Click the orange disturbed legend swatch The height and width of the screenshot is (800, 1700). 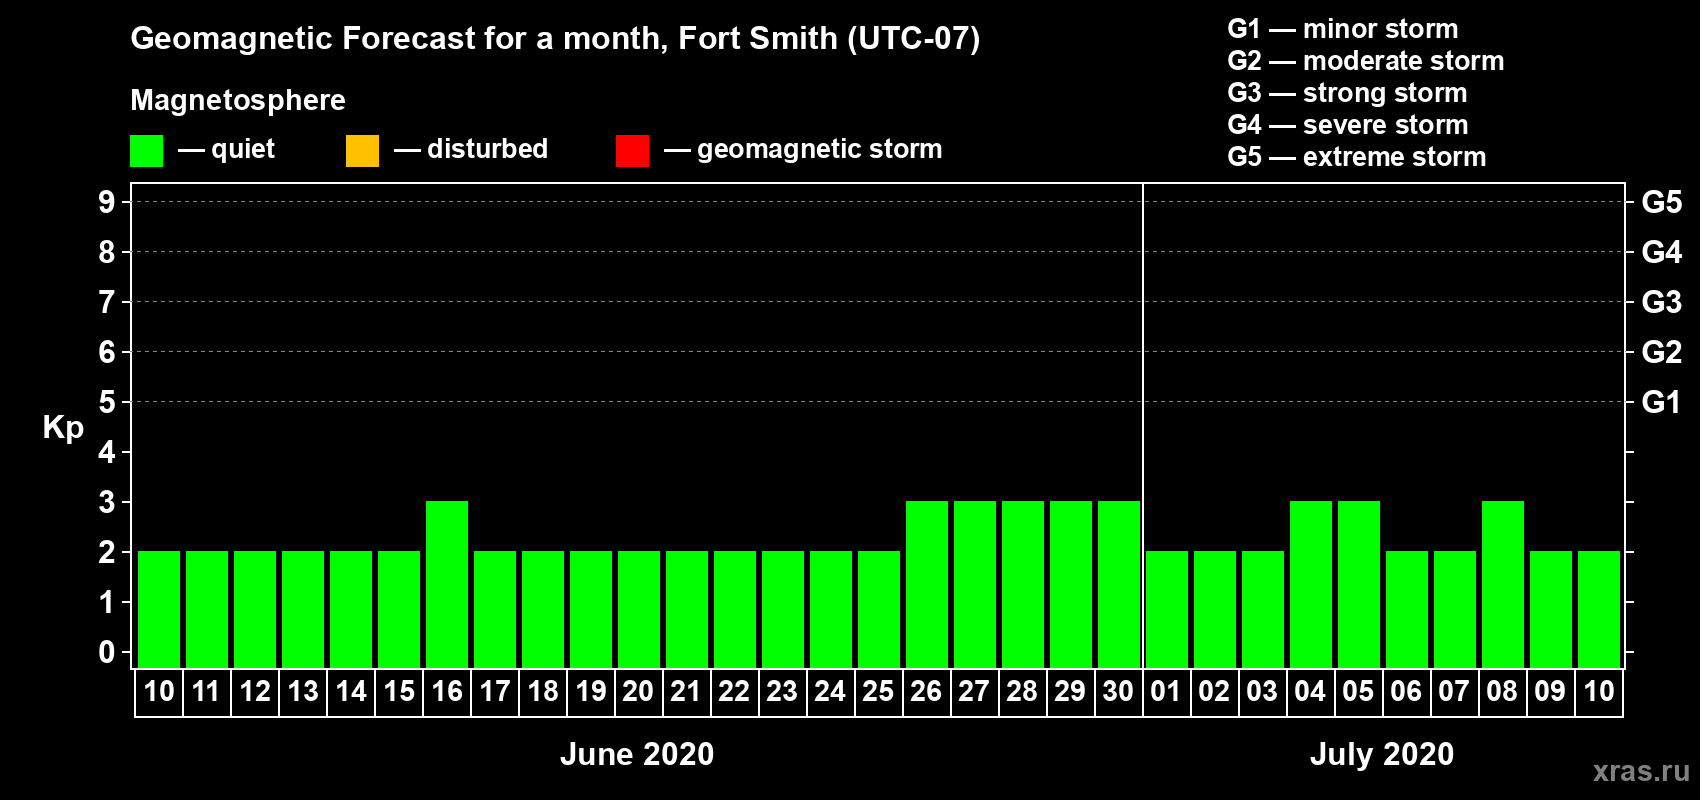tap(362, 151)
